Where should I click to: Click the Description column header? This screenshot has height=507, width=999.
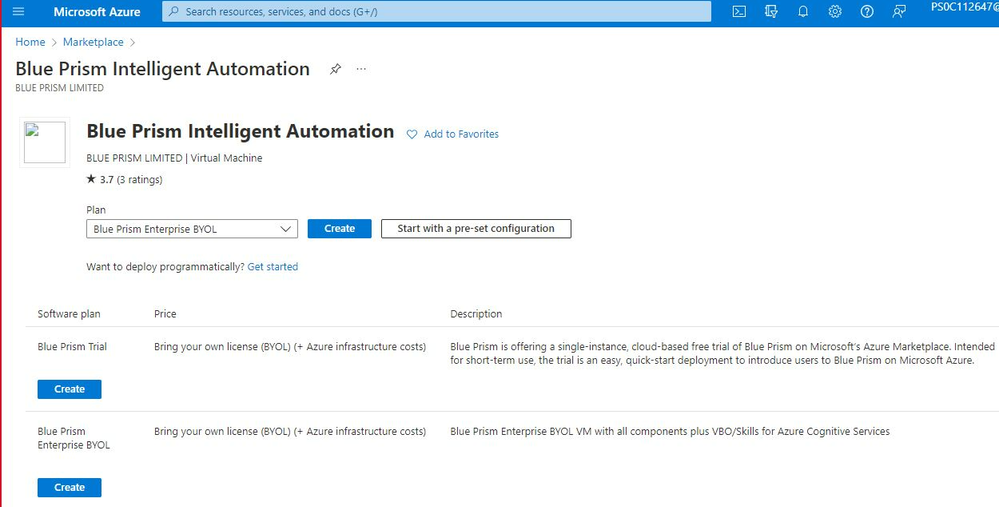click(x=476, y=314)
